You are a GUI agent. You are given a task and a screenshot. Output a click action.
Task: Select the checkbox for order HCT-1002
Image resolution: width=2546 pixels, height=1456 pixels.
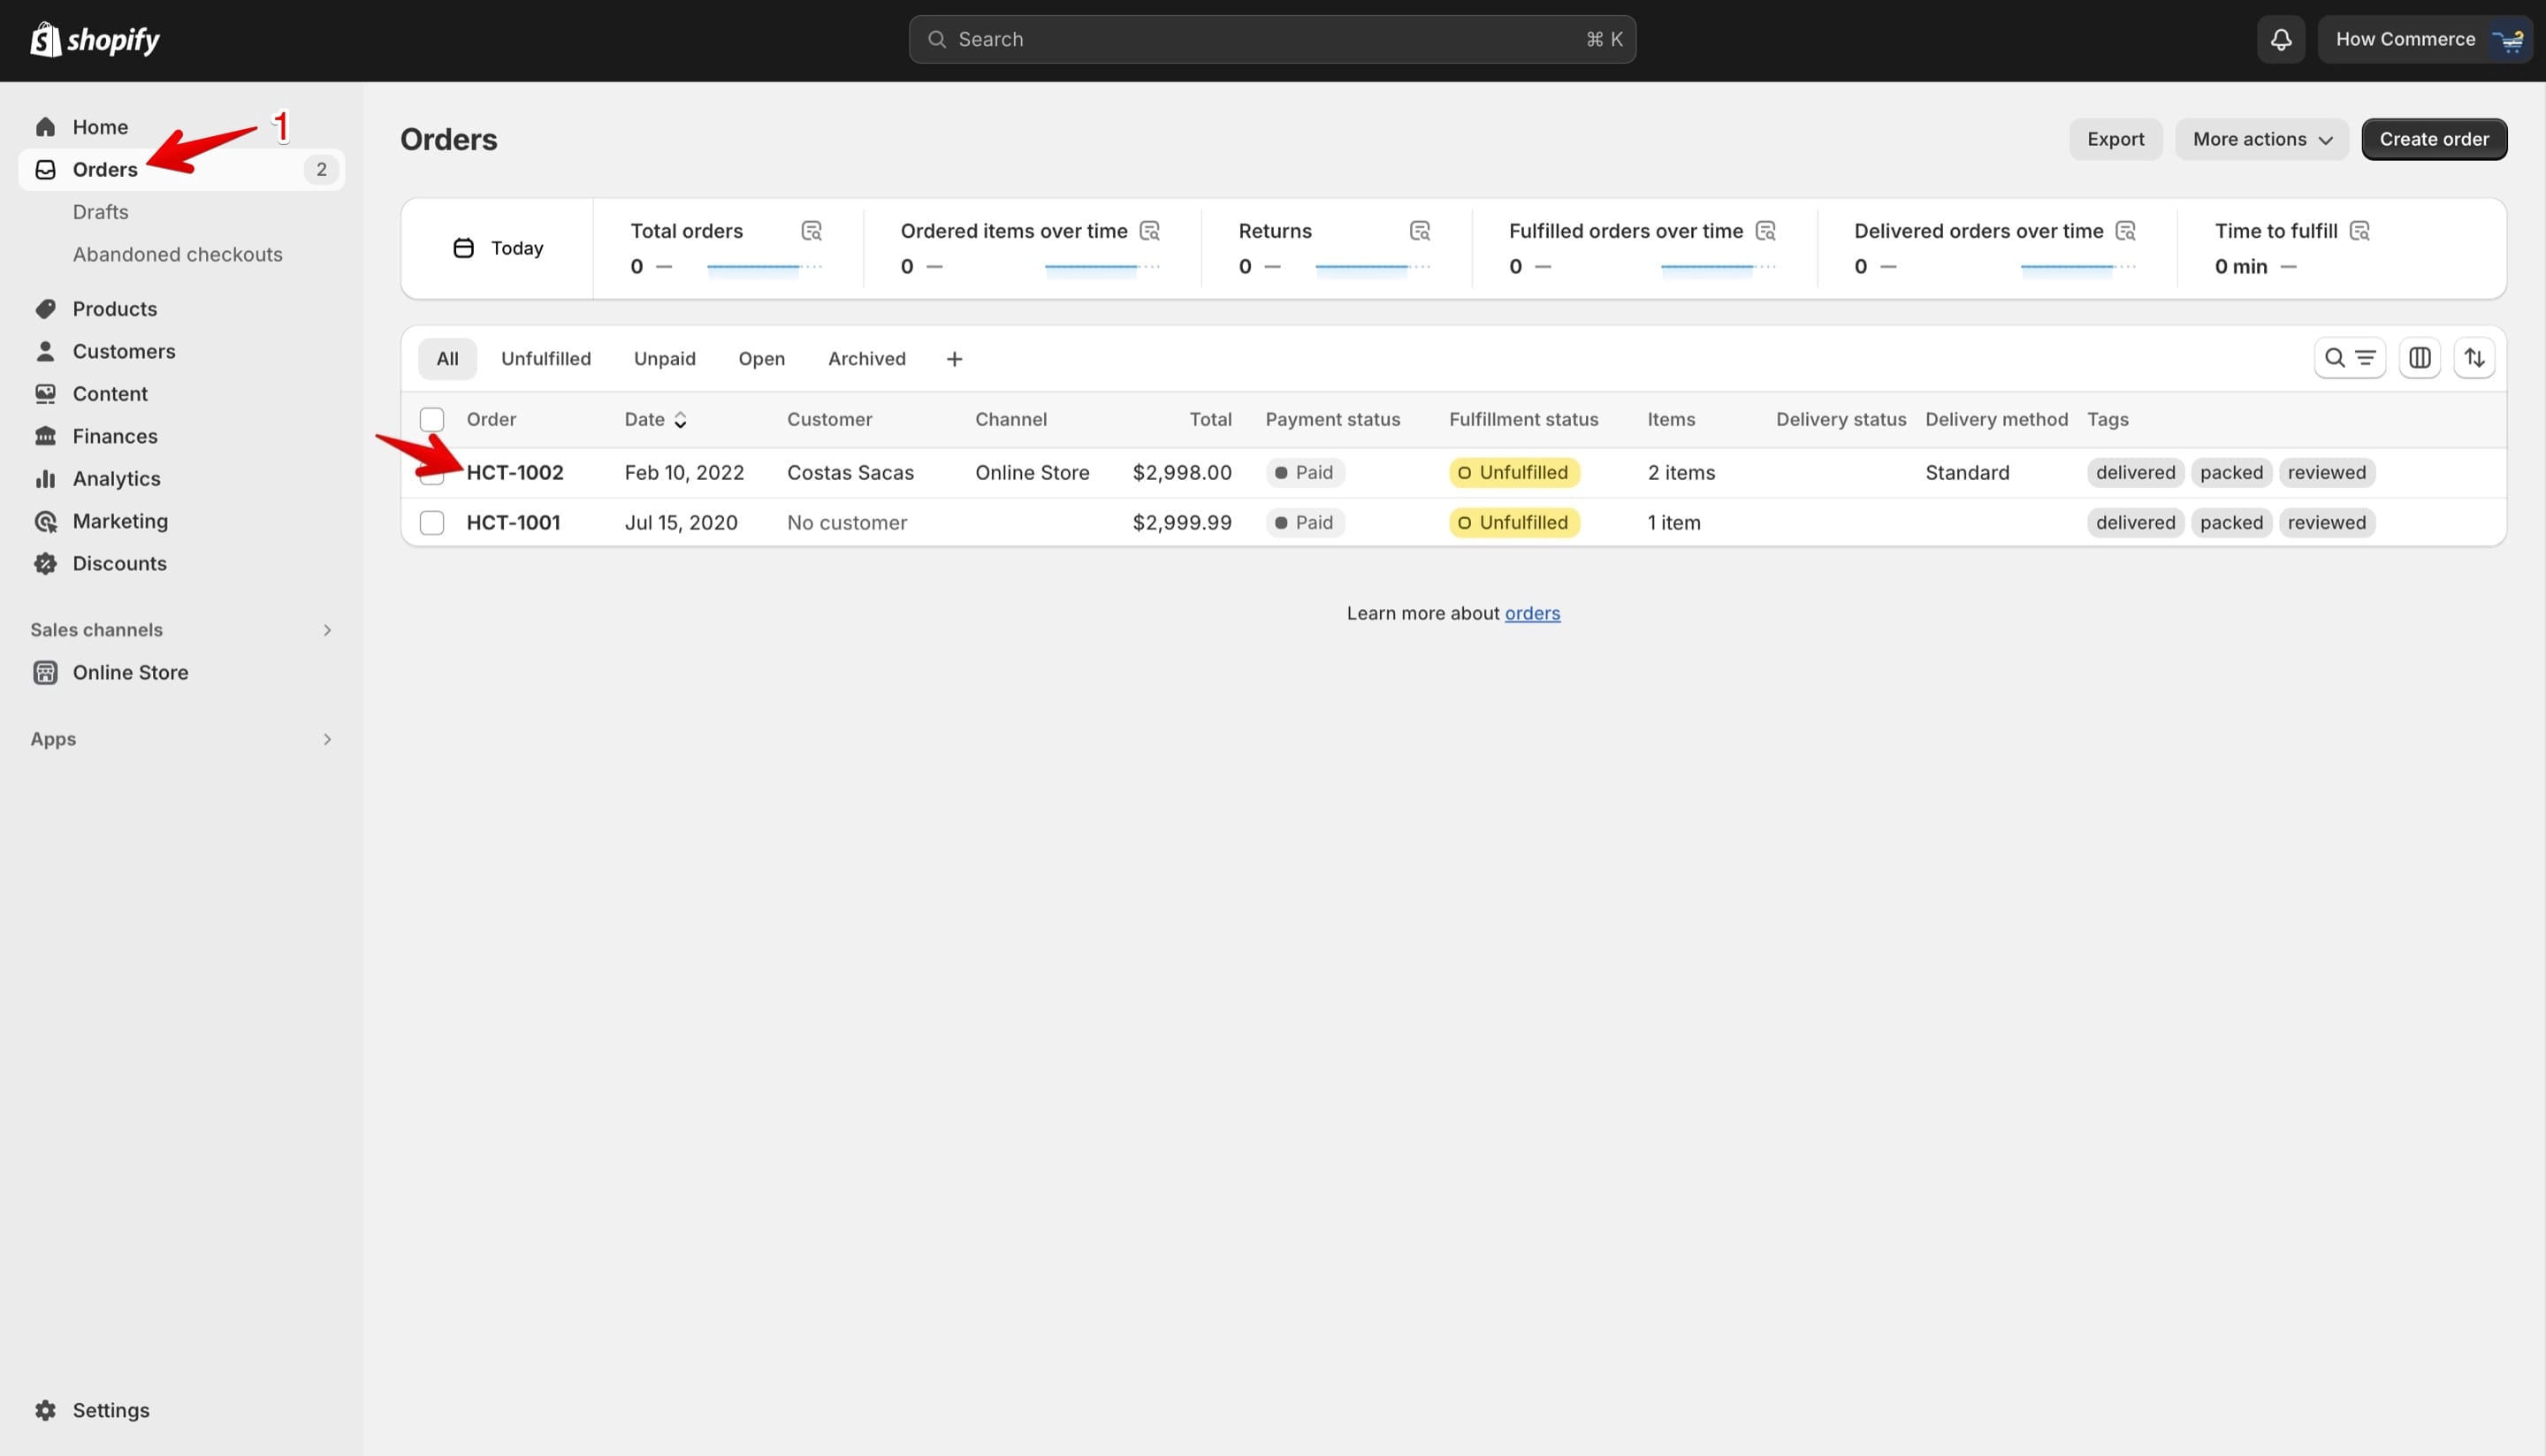[x=432, y=474]
